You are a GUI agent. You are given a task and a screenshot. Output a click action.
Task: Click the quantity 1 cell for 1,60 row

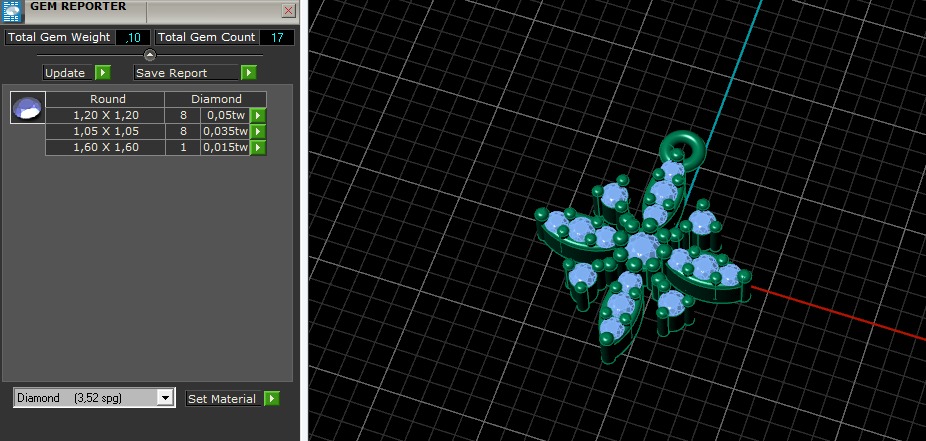tap(183, 147)
